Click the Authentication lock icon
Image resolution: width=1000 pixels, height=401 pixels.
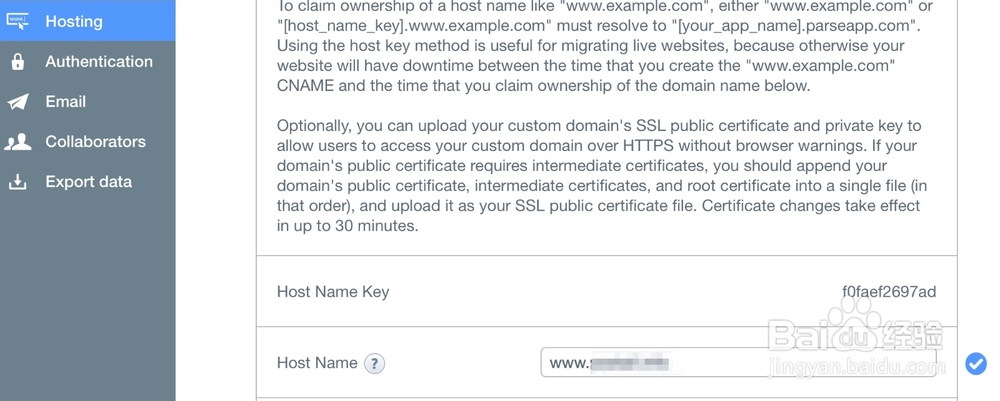pyautogui.click(x=17, y=62)
